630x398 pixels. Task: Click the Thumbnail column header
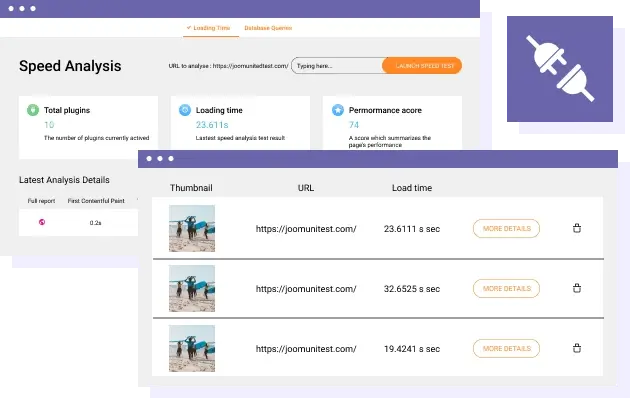191,188
